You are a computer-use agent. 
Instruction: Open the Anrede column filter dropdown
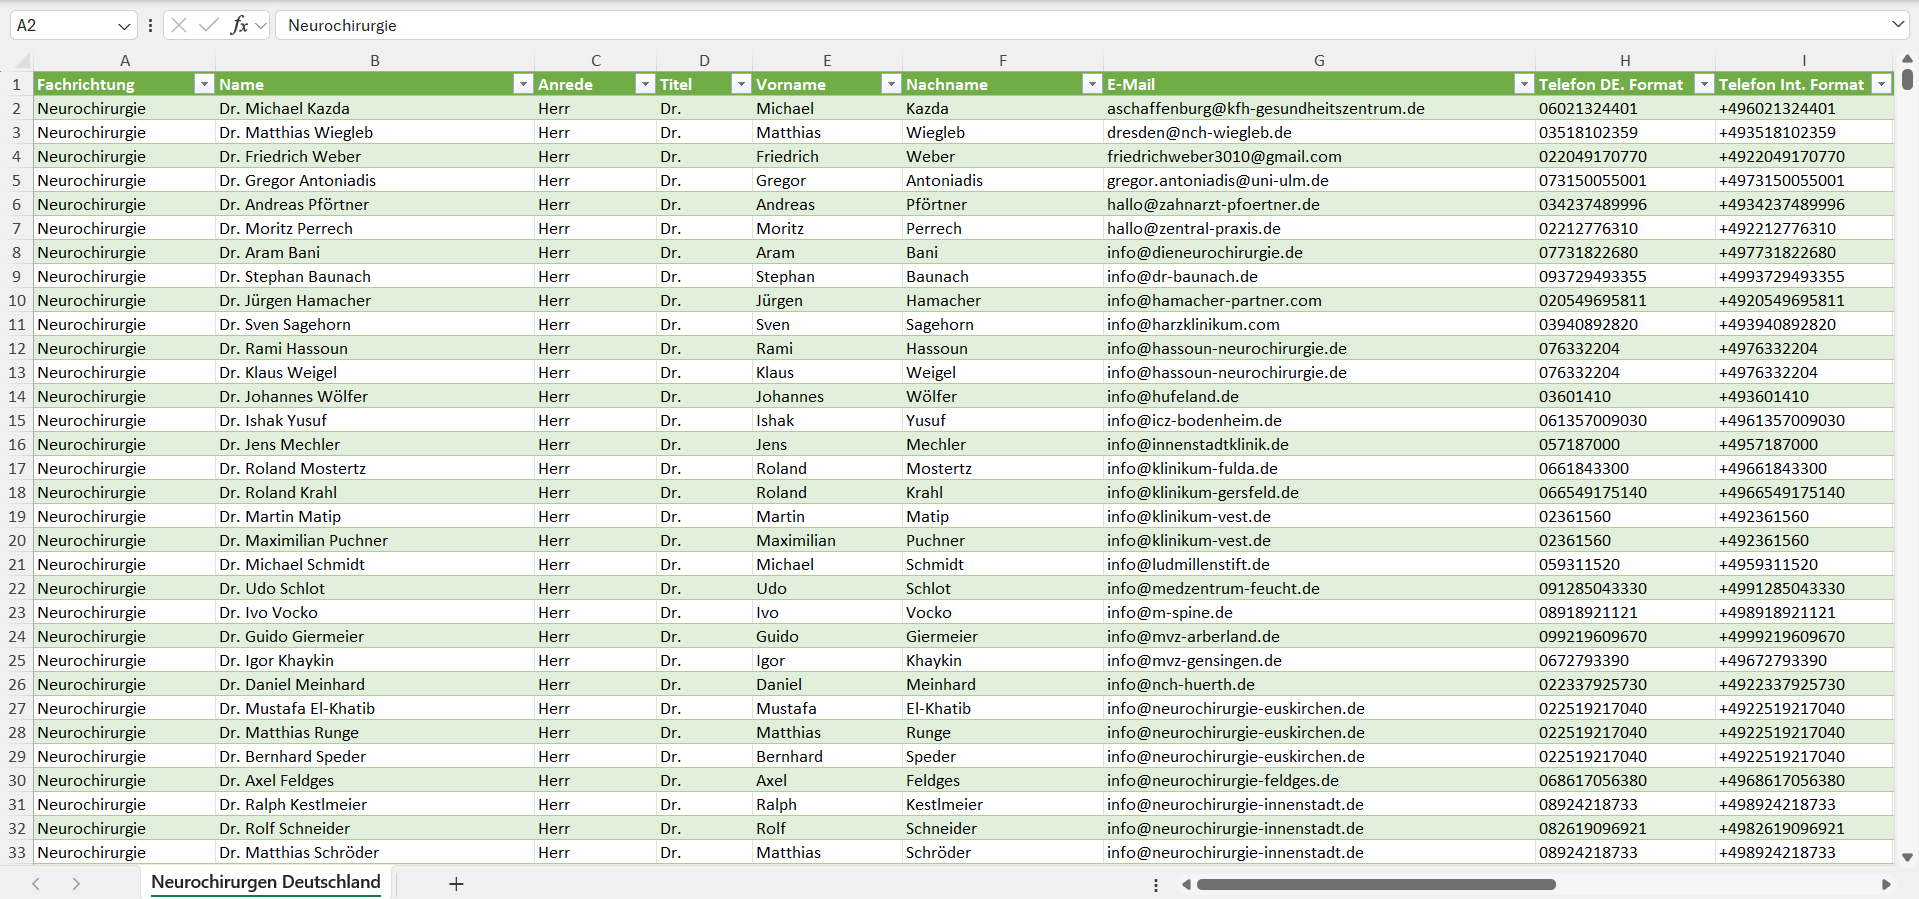(x=645, y=84)
